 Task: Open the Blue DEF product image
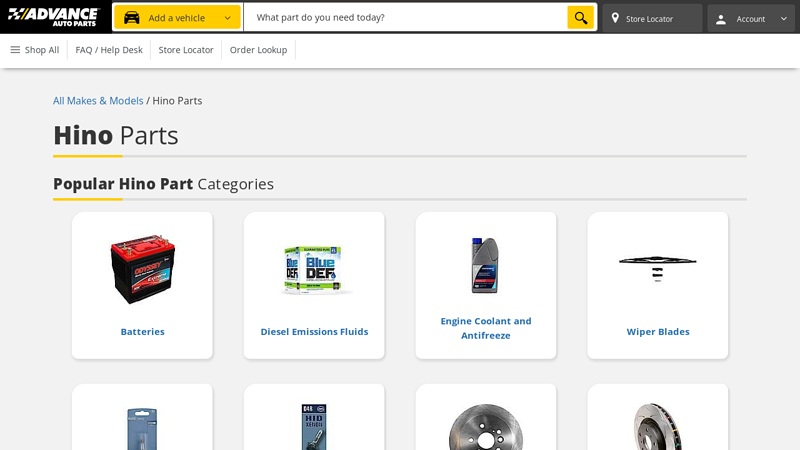pos(314,270)
